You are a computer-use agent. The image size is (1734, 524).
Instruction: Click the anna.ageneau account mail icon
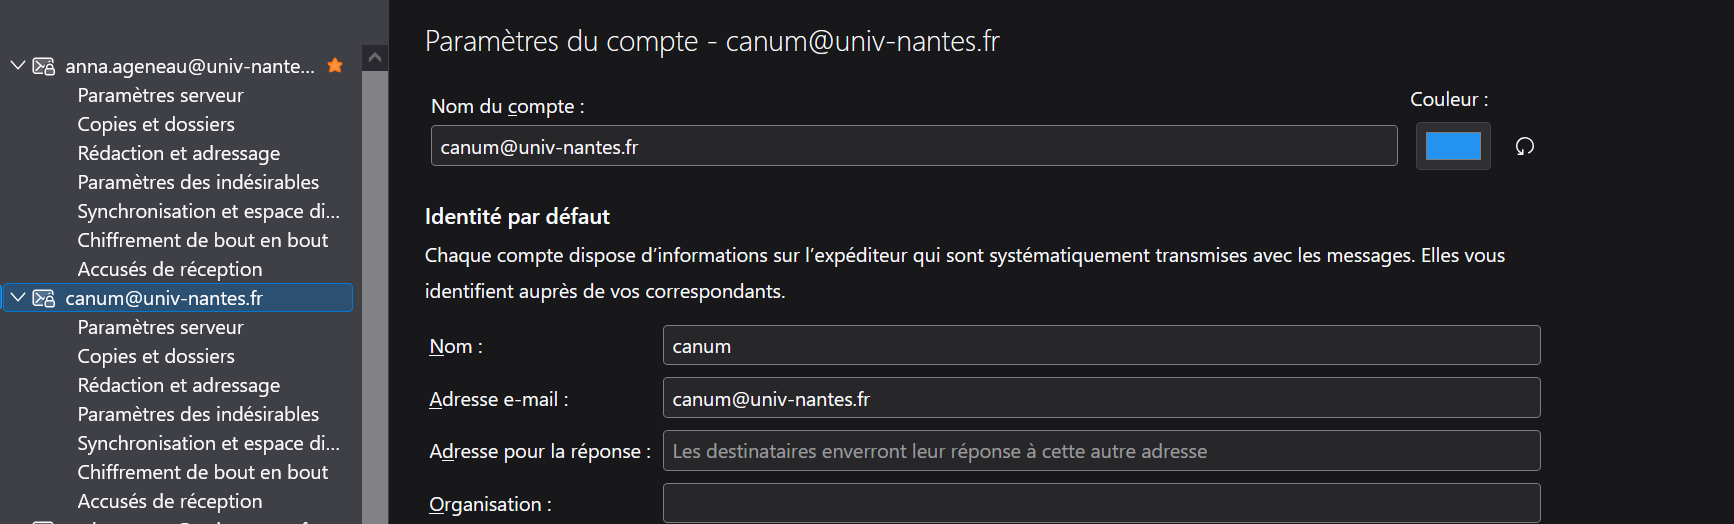[44, 67]
